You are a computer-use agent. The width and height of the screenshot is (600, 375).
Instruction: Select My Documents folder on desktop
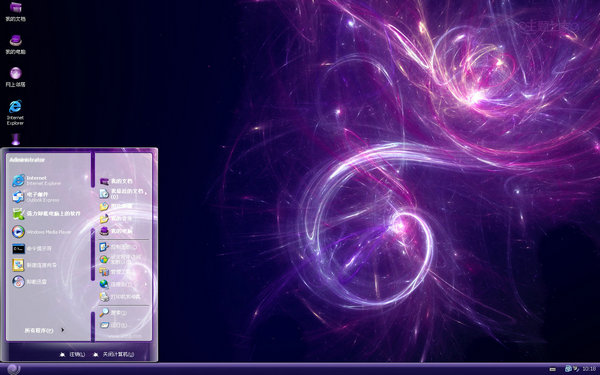[15, 11]
